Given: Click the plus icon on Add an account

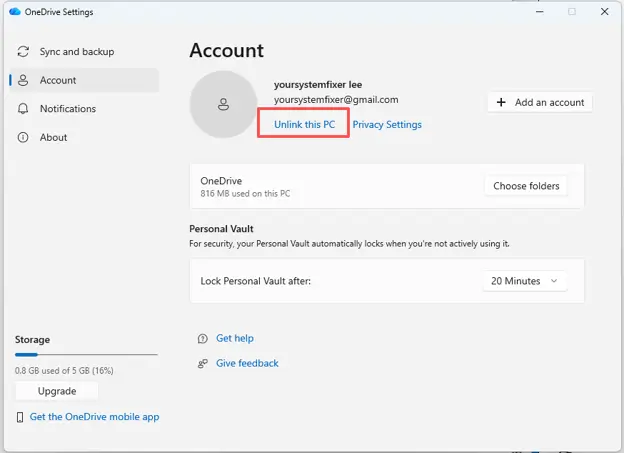Looking at the screenshot, I should (501, 102).
